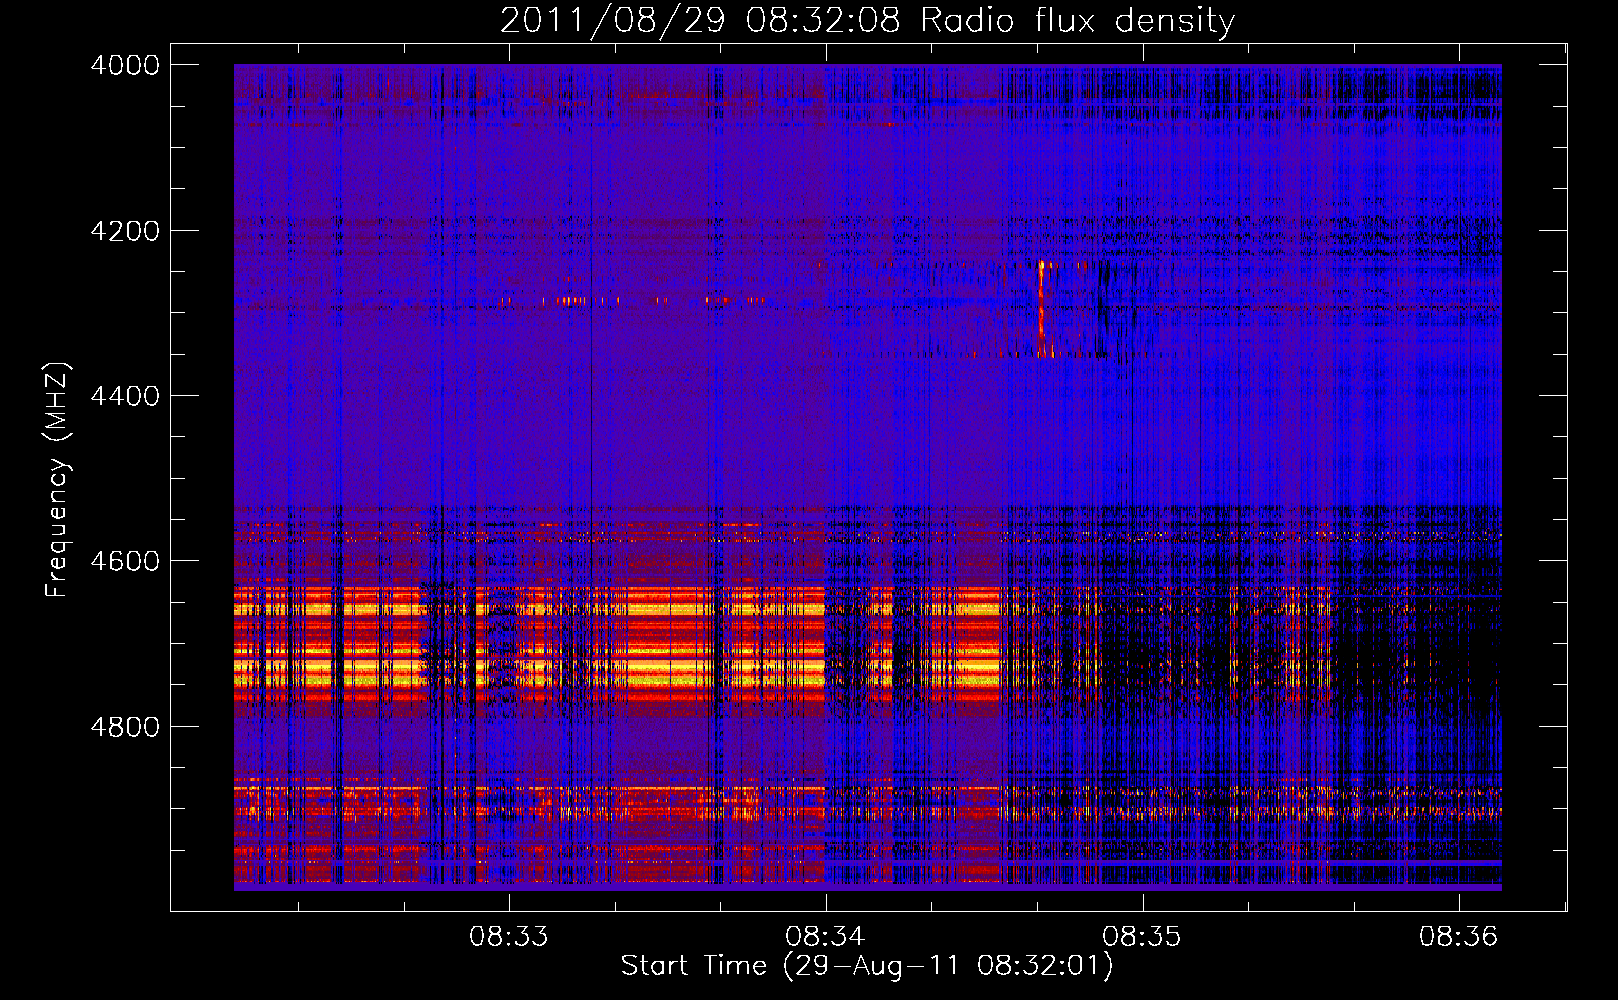Screen dimensions: 1618x1000
Task: Select the 08:35 time axis label
Action: pos(1142,936)
